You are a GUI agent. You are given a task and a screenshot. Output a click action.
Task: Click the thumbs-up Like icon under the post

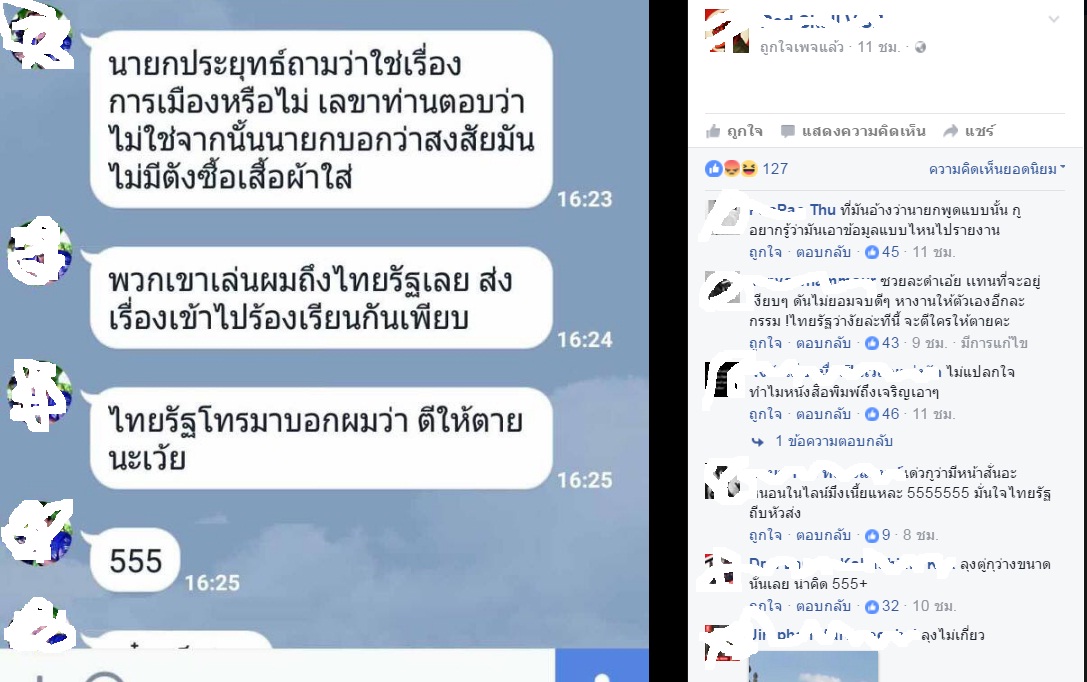[713, 131]
